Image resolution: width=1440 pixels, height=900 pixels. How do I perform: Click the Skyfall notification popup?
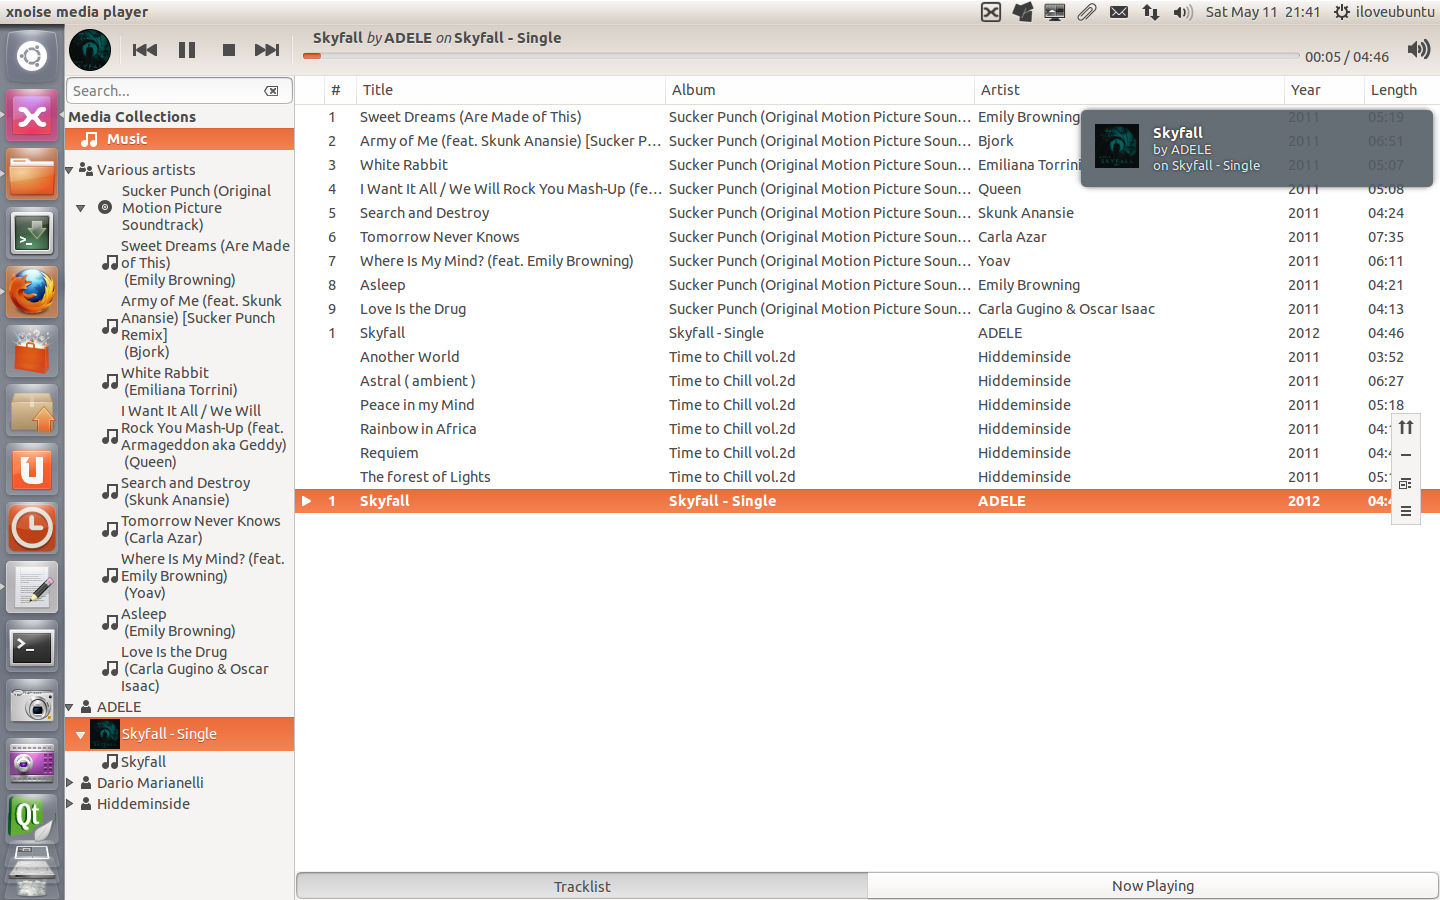coord(1257,148)
